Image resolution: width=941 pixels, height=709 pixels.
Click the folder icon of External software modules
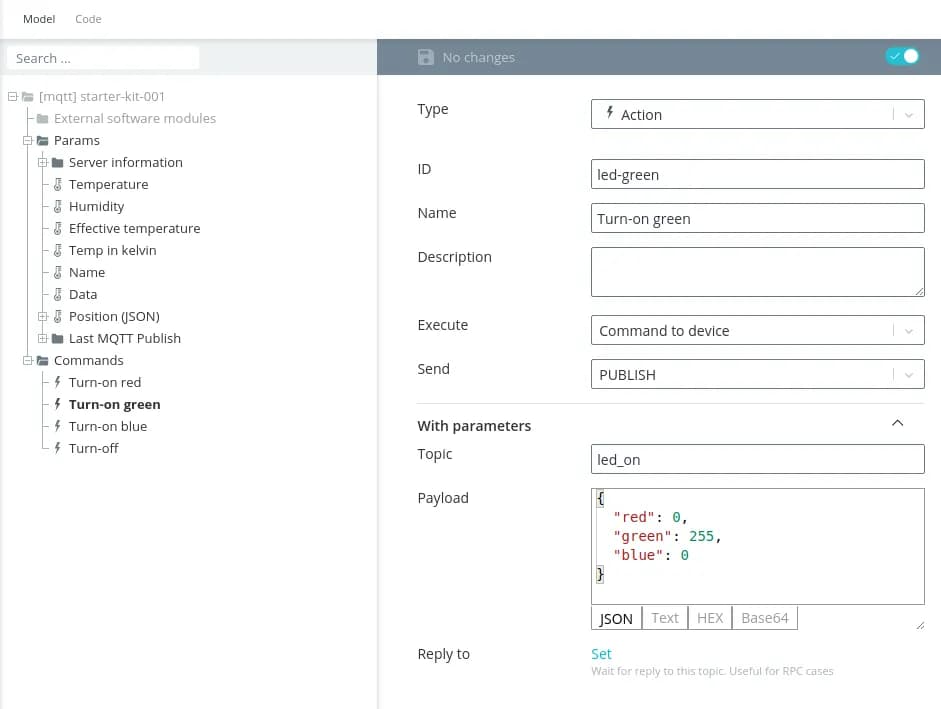pos(43,119)
